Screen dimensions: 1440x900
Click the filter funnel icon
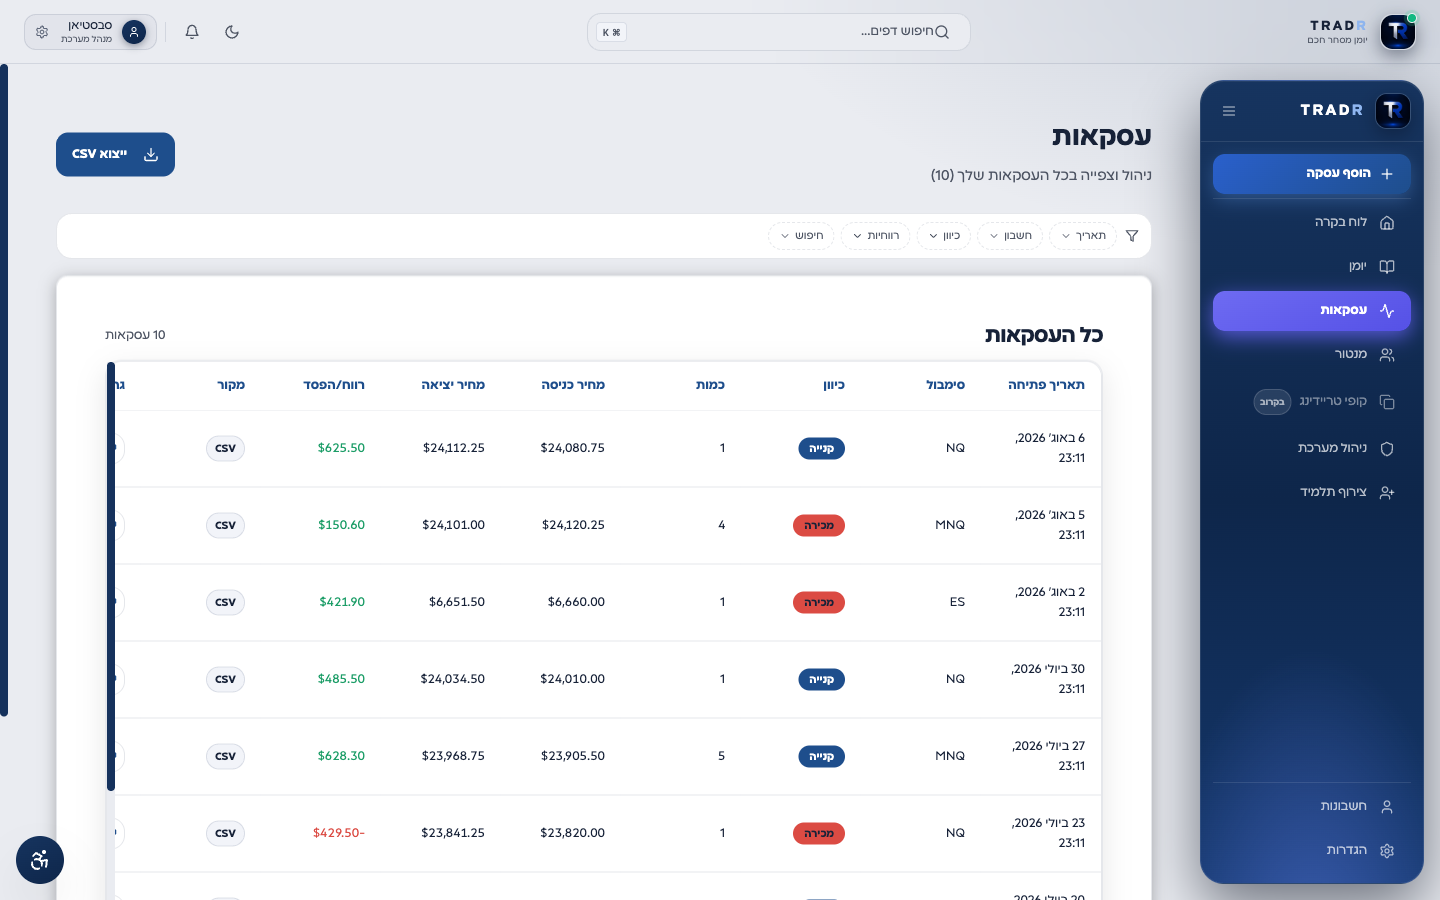pos(1132,236)
